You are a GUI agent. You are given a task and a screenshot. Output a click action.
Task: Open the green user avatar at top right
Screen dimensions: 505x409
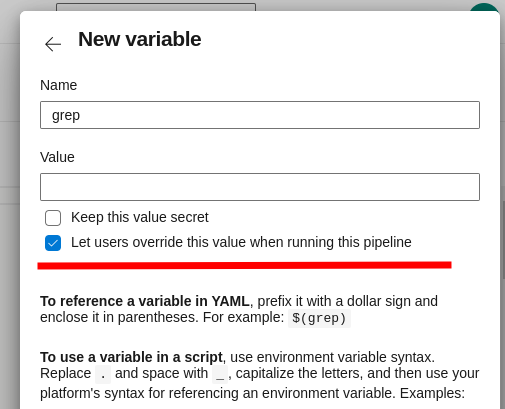484,7
